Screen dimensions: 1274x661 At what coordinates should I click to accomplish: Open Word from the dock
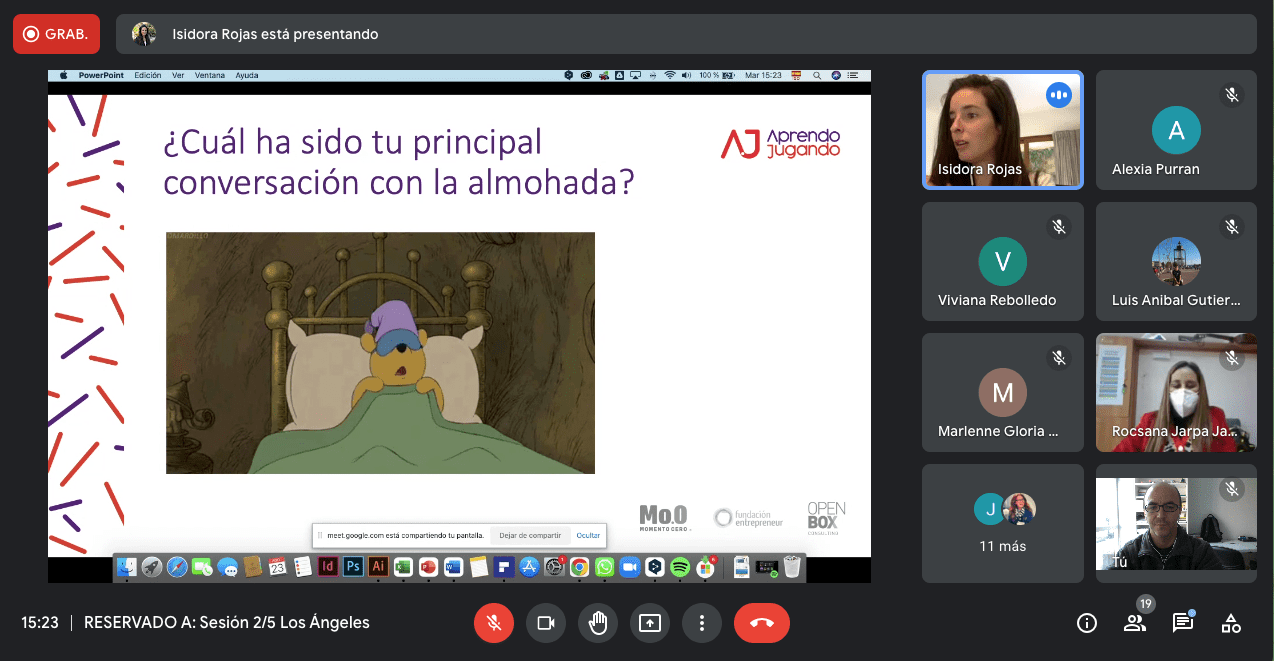tap(453, 567)
